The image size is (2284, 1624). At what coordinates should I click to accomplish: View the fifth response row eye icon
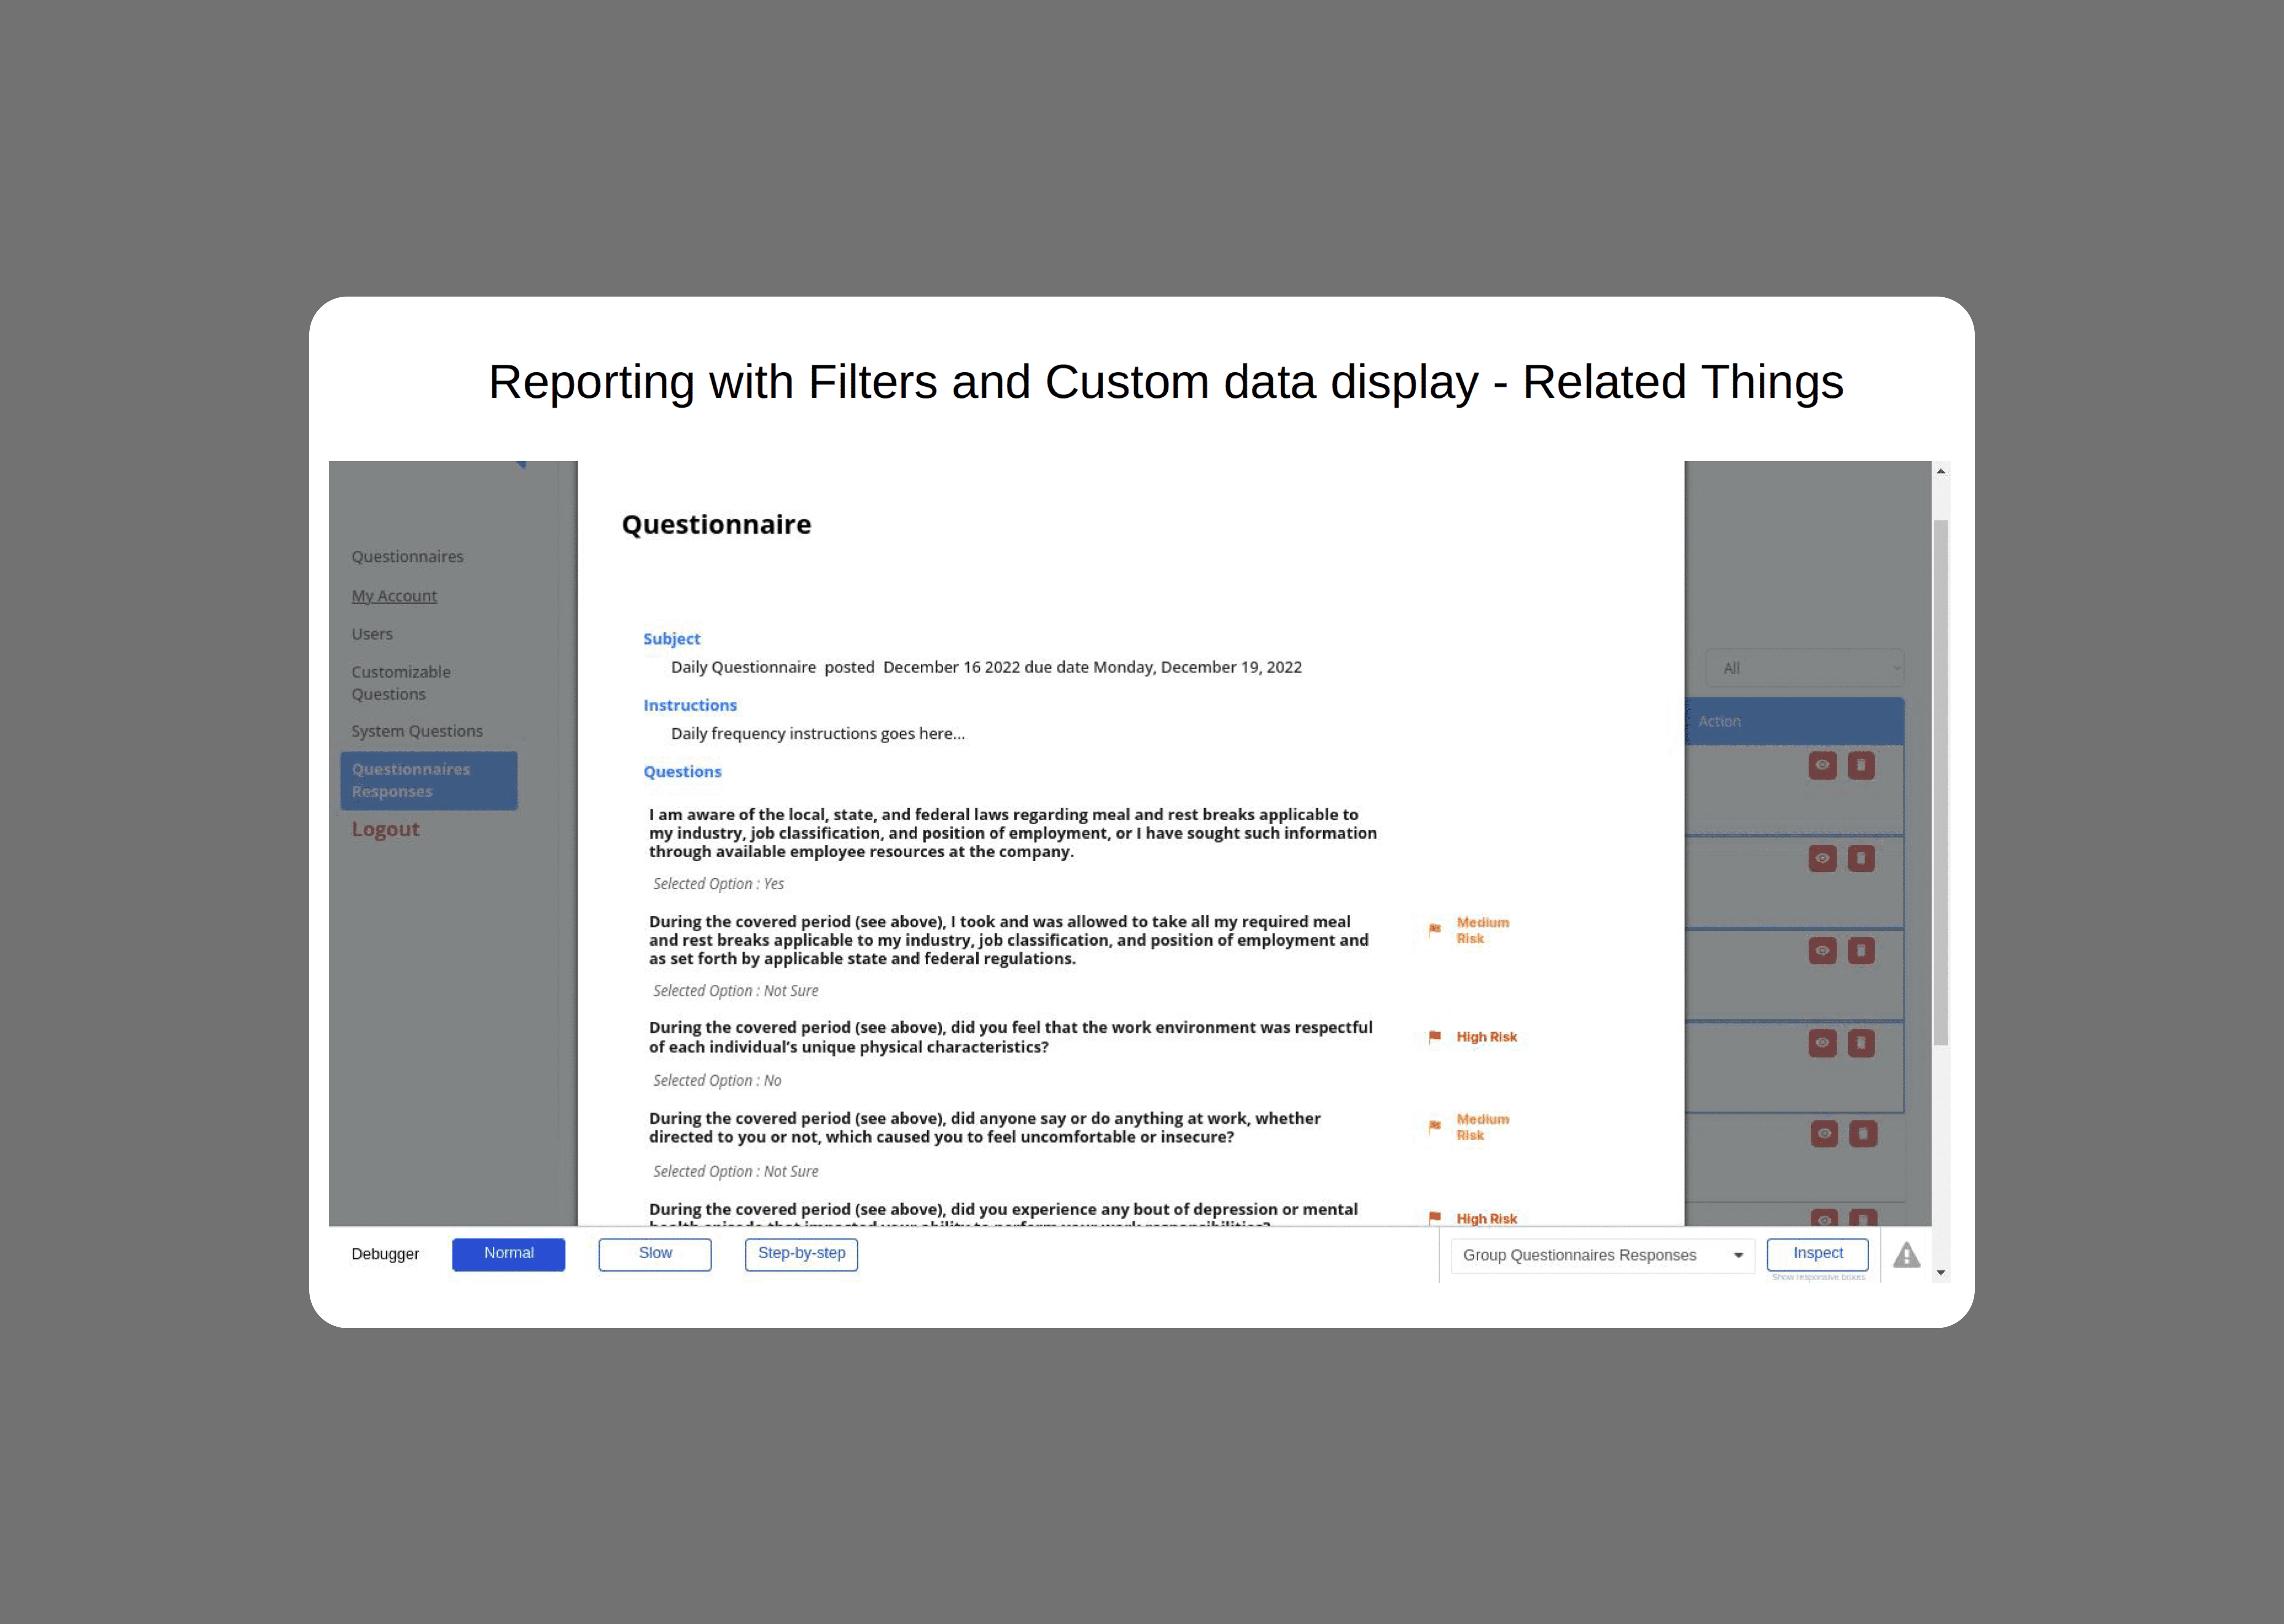1824,1133
